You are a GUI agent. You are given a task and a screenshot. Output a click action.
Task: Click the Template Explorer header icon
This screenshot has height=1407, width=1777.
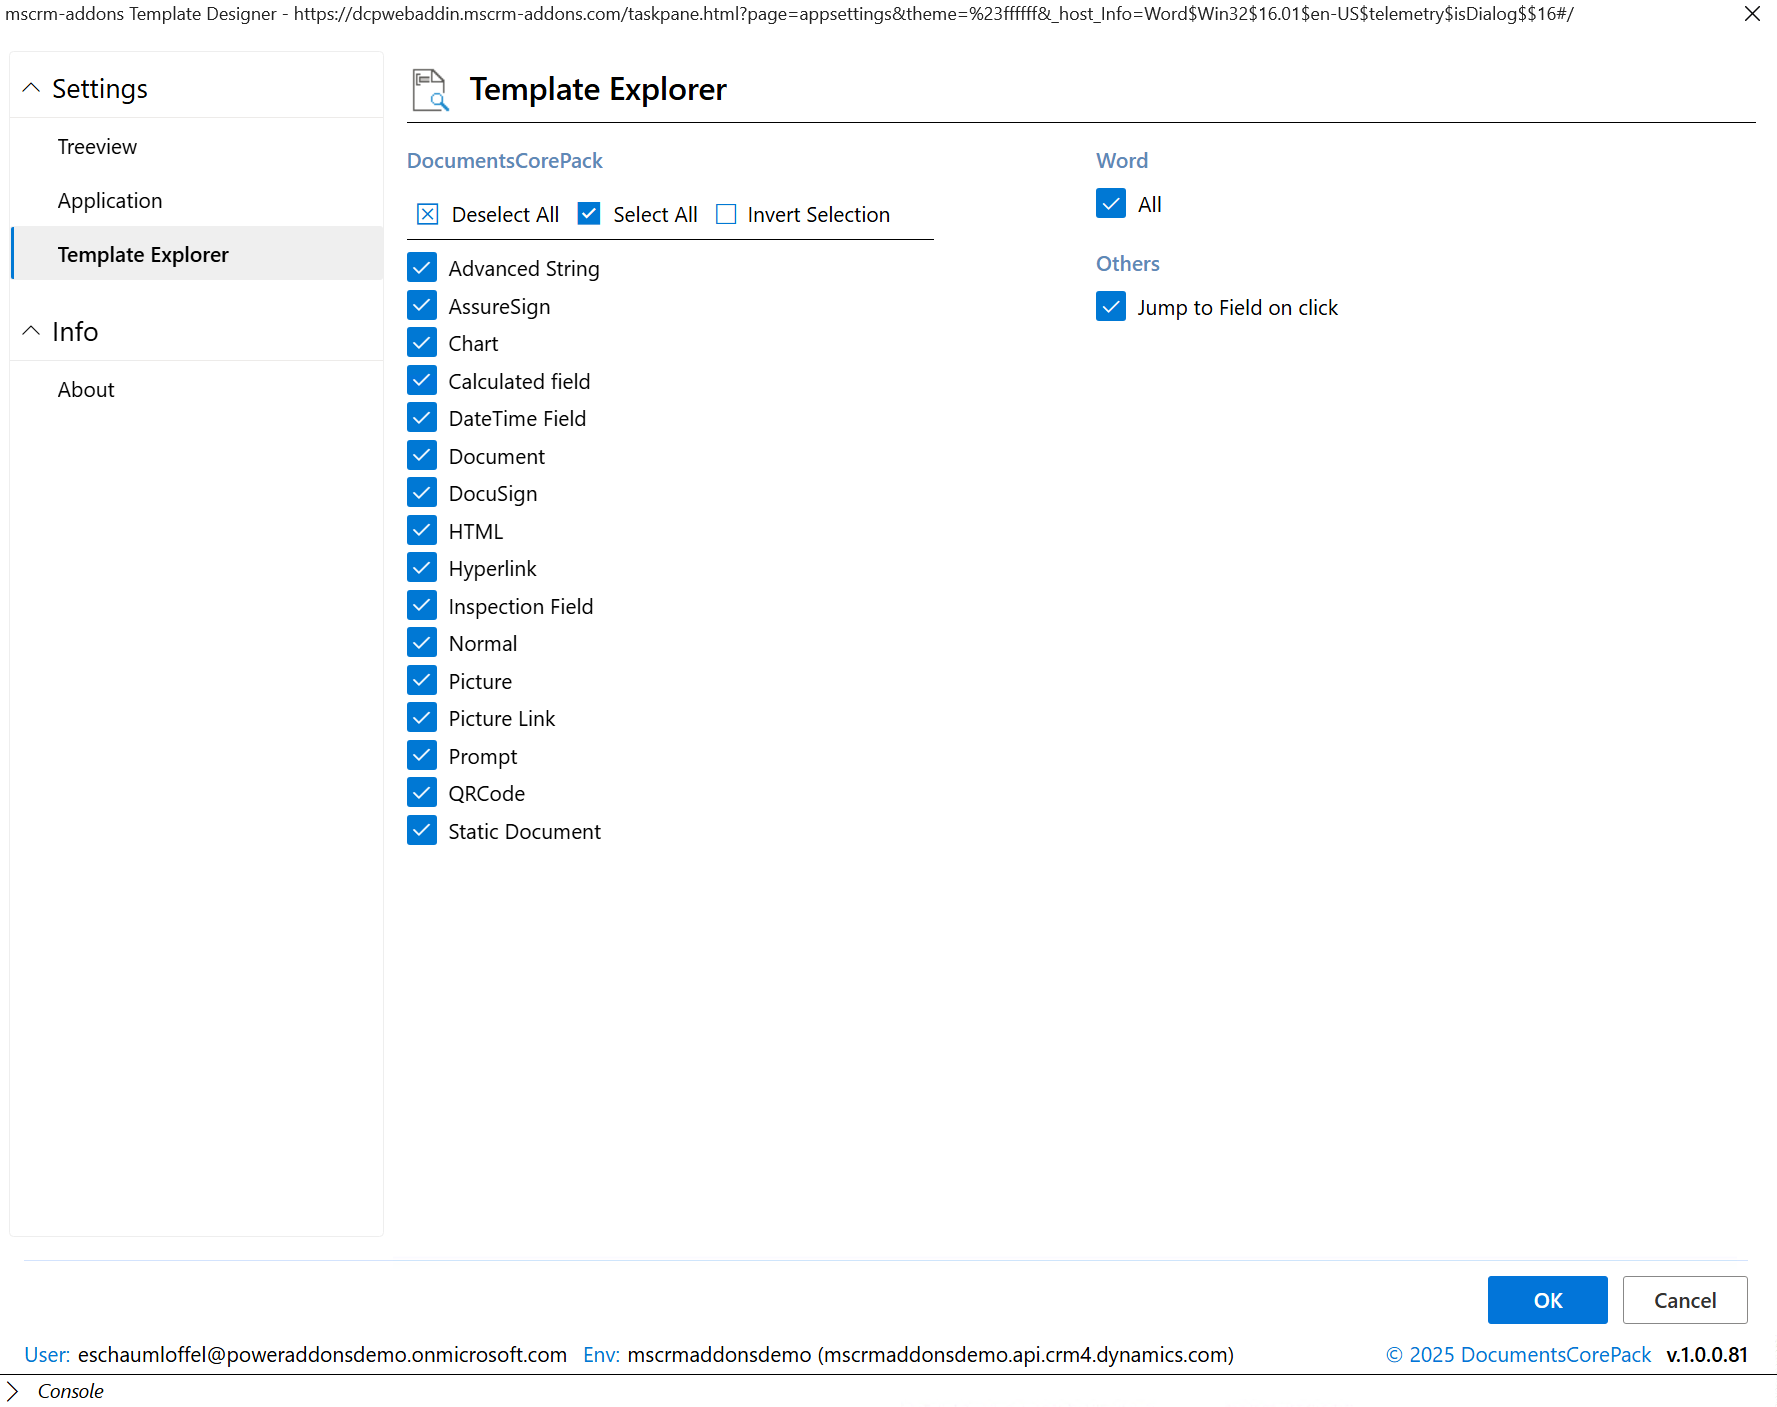click(x=430, y=90)
